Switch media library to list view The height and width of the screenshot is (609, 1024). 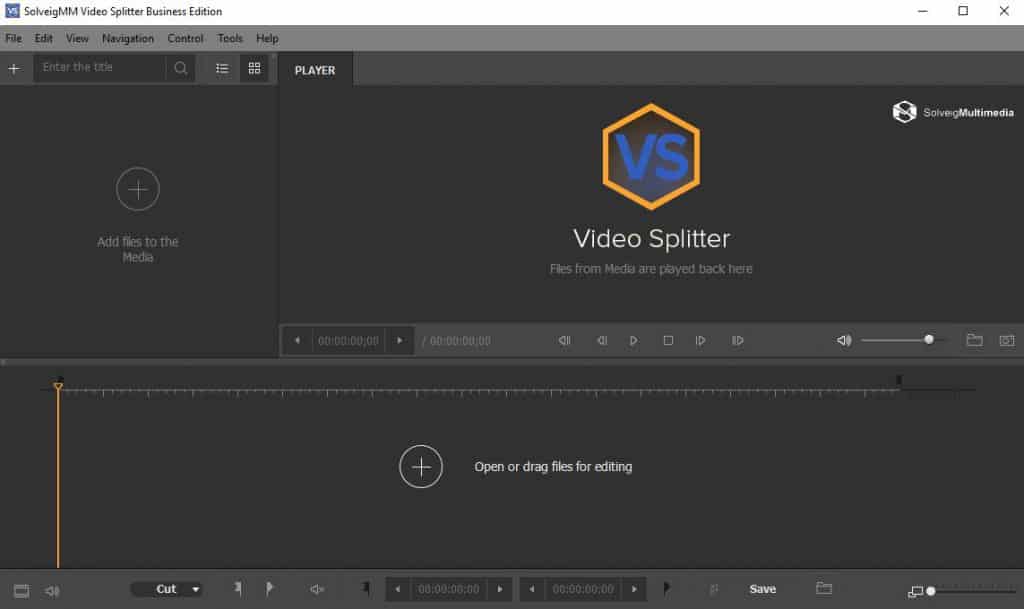coord(222,69)
